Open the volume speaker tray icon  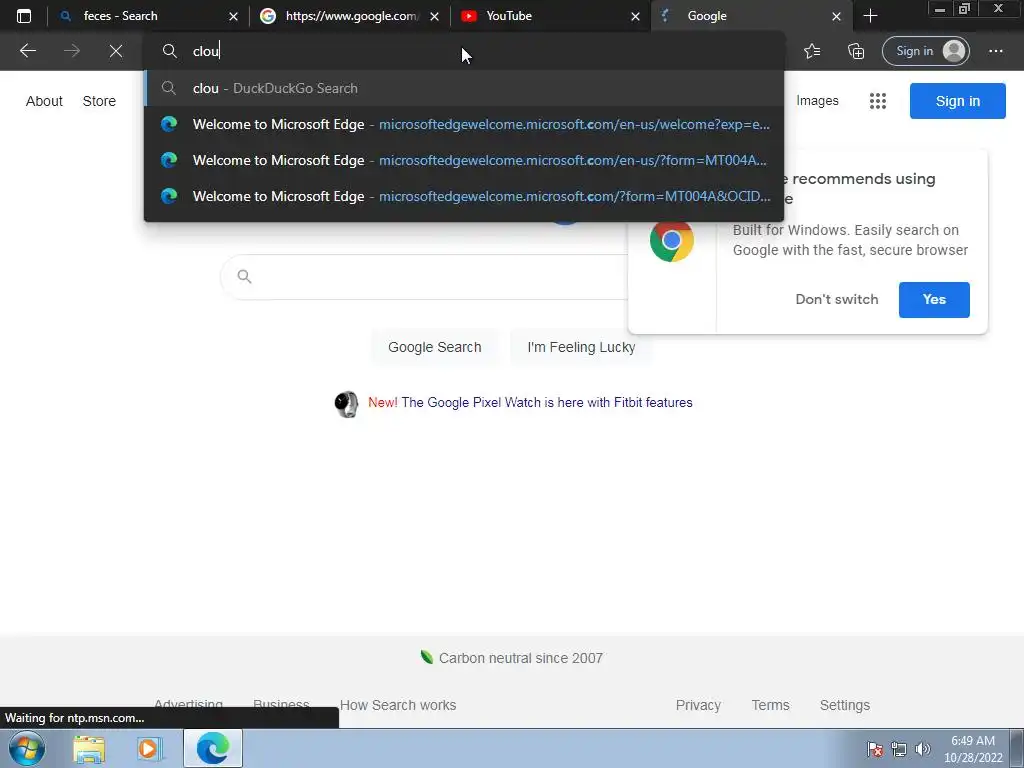(923, 749)
